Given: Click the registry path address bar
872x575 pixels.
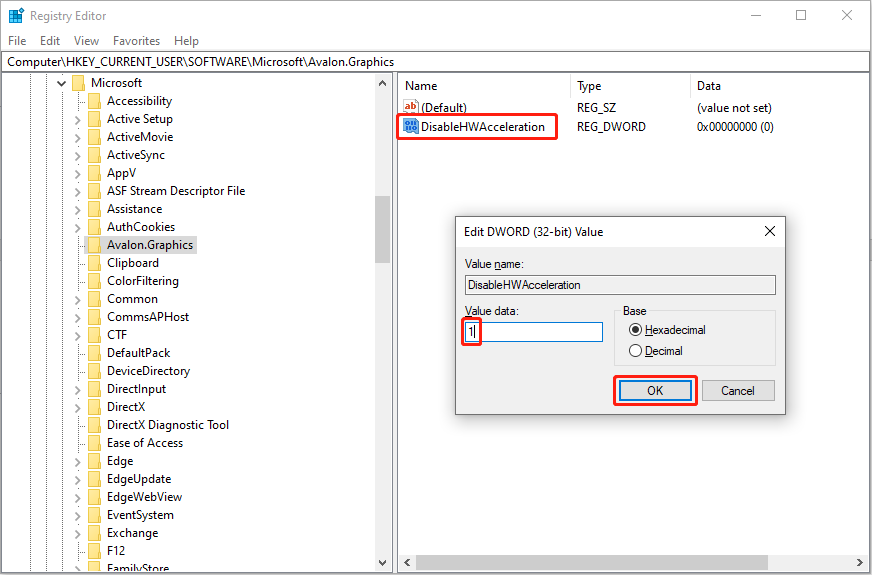Looking at the screenshot, I should pyautogui.click(x=435, y=62).
